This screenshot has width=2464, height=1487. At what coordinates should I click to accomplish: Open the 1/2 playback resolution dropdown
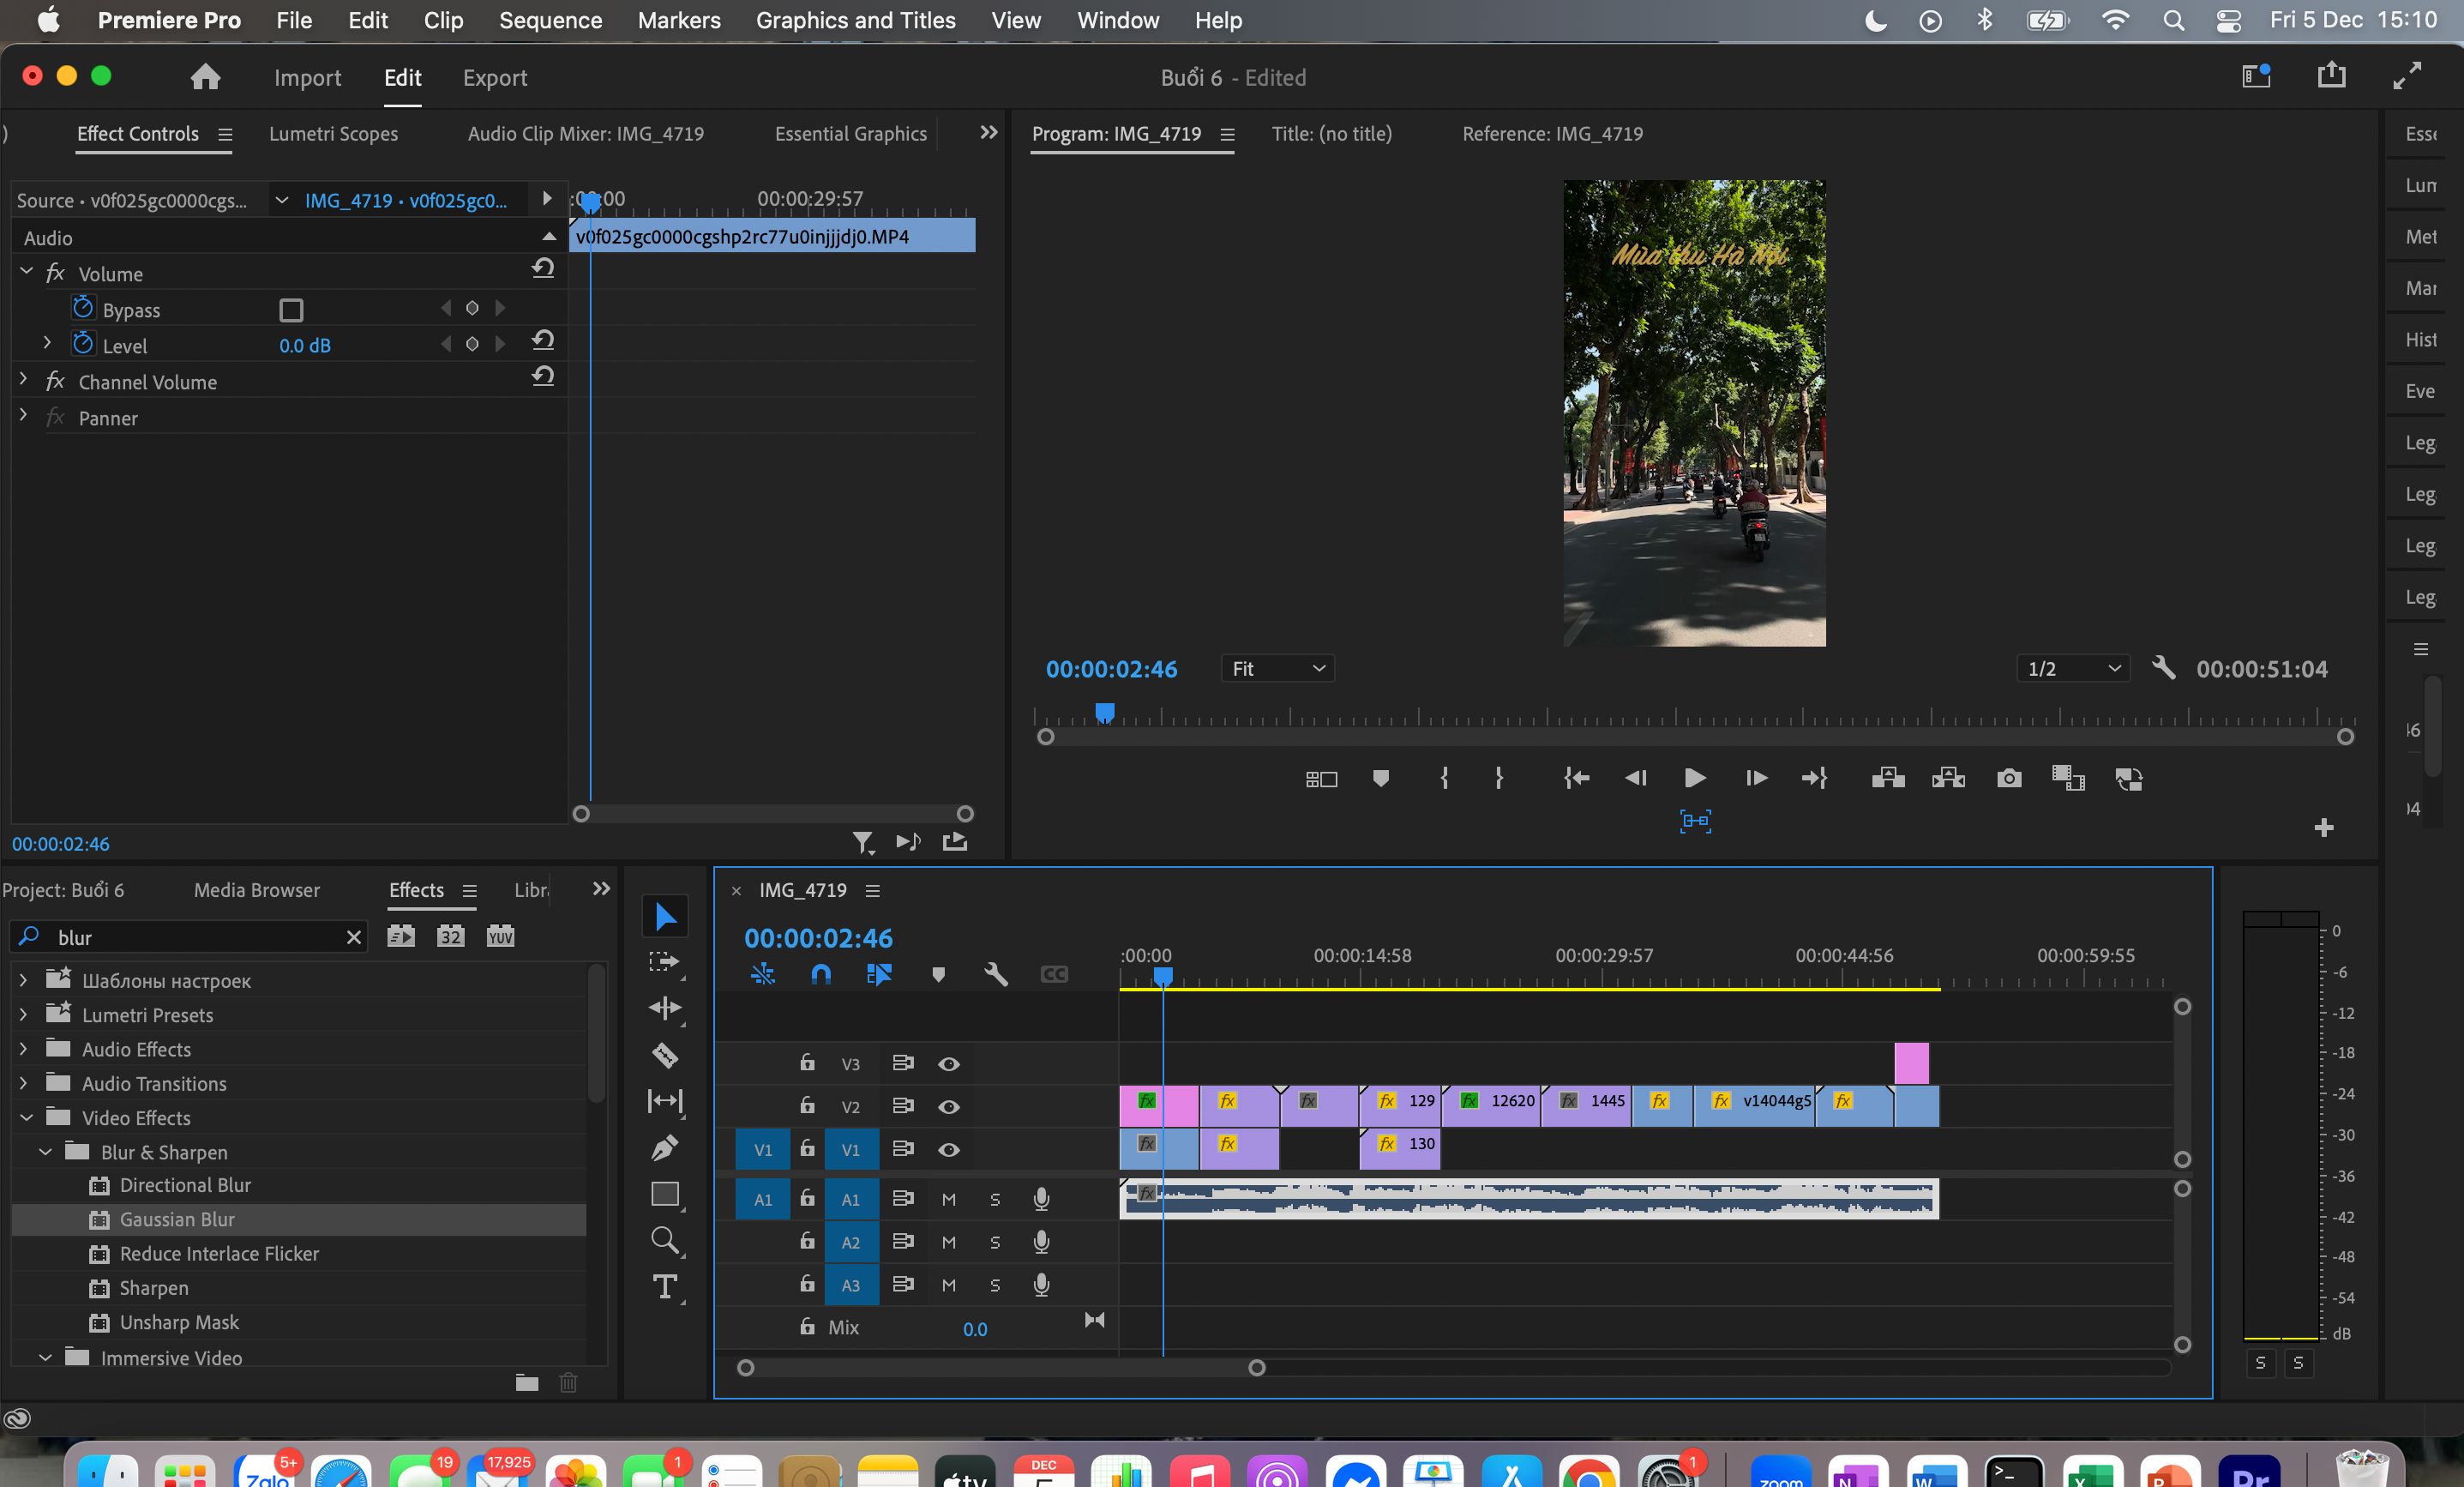click(x=2073, y=668)
